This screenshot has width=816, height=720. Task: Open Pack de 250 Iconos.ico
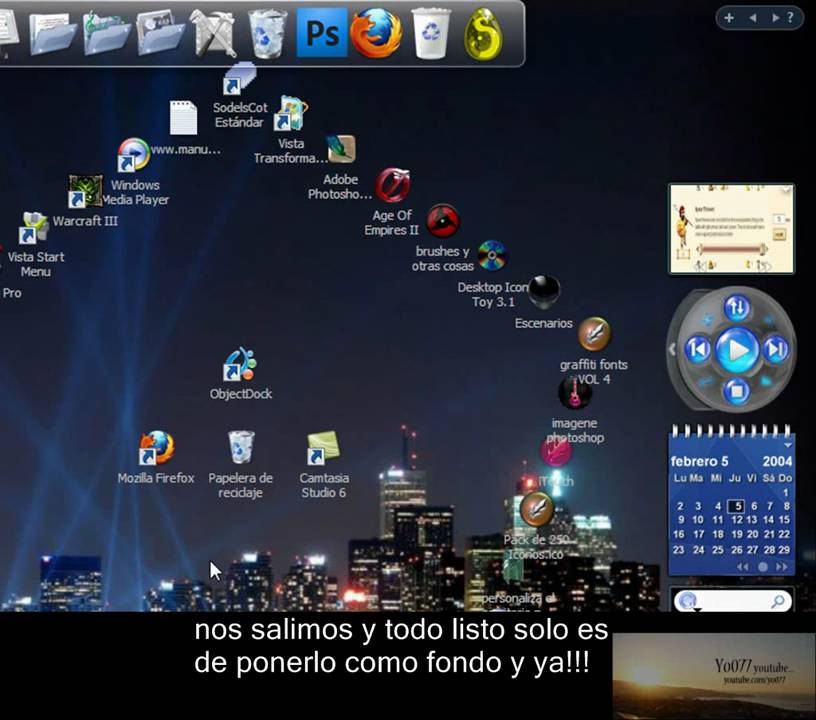click(537, 509)
